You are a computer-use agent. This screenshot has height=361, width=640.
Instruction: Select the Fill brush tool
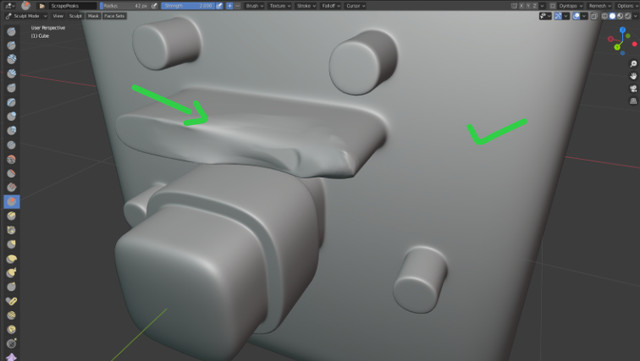coord(11,187)
